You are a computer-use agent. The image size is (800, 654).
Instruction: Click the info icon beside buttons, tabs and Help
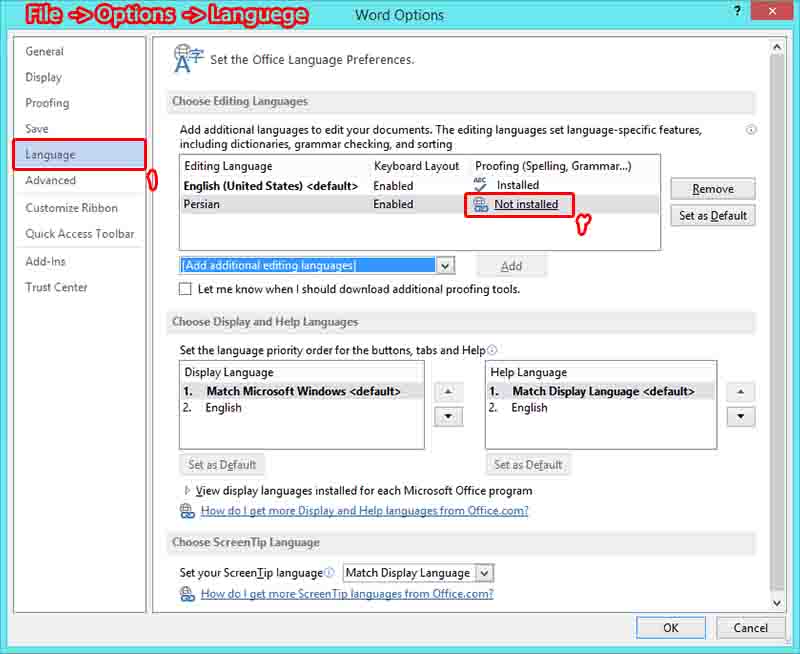point(492,350)
